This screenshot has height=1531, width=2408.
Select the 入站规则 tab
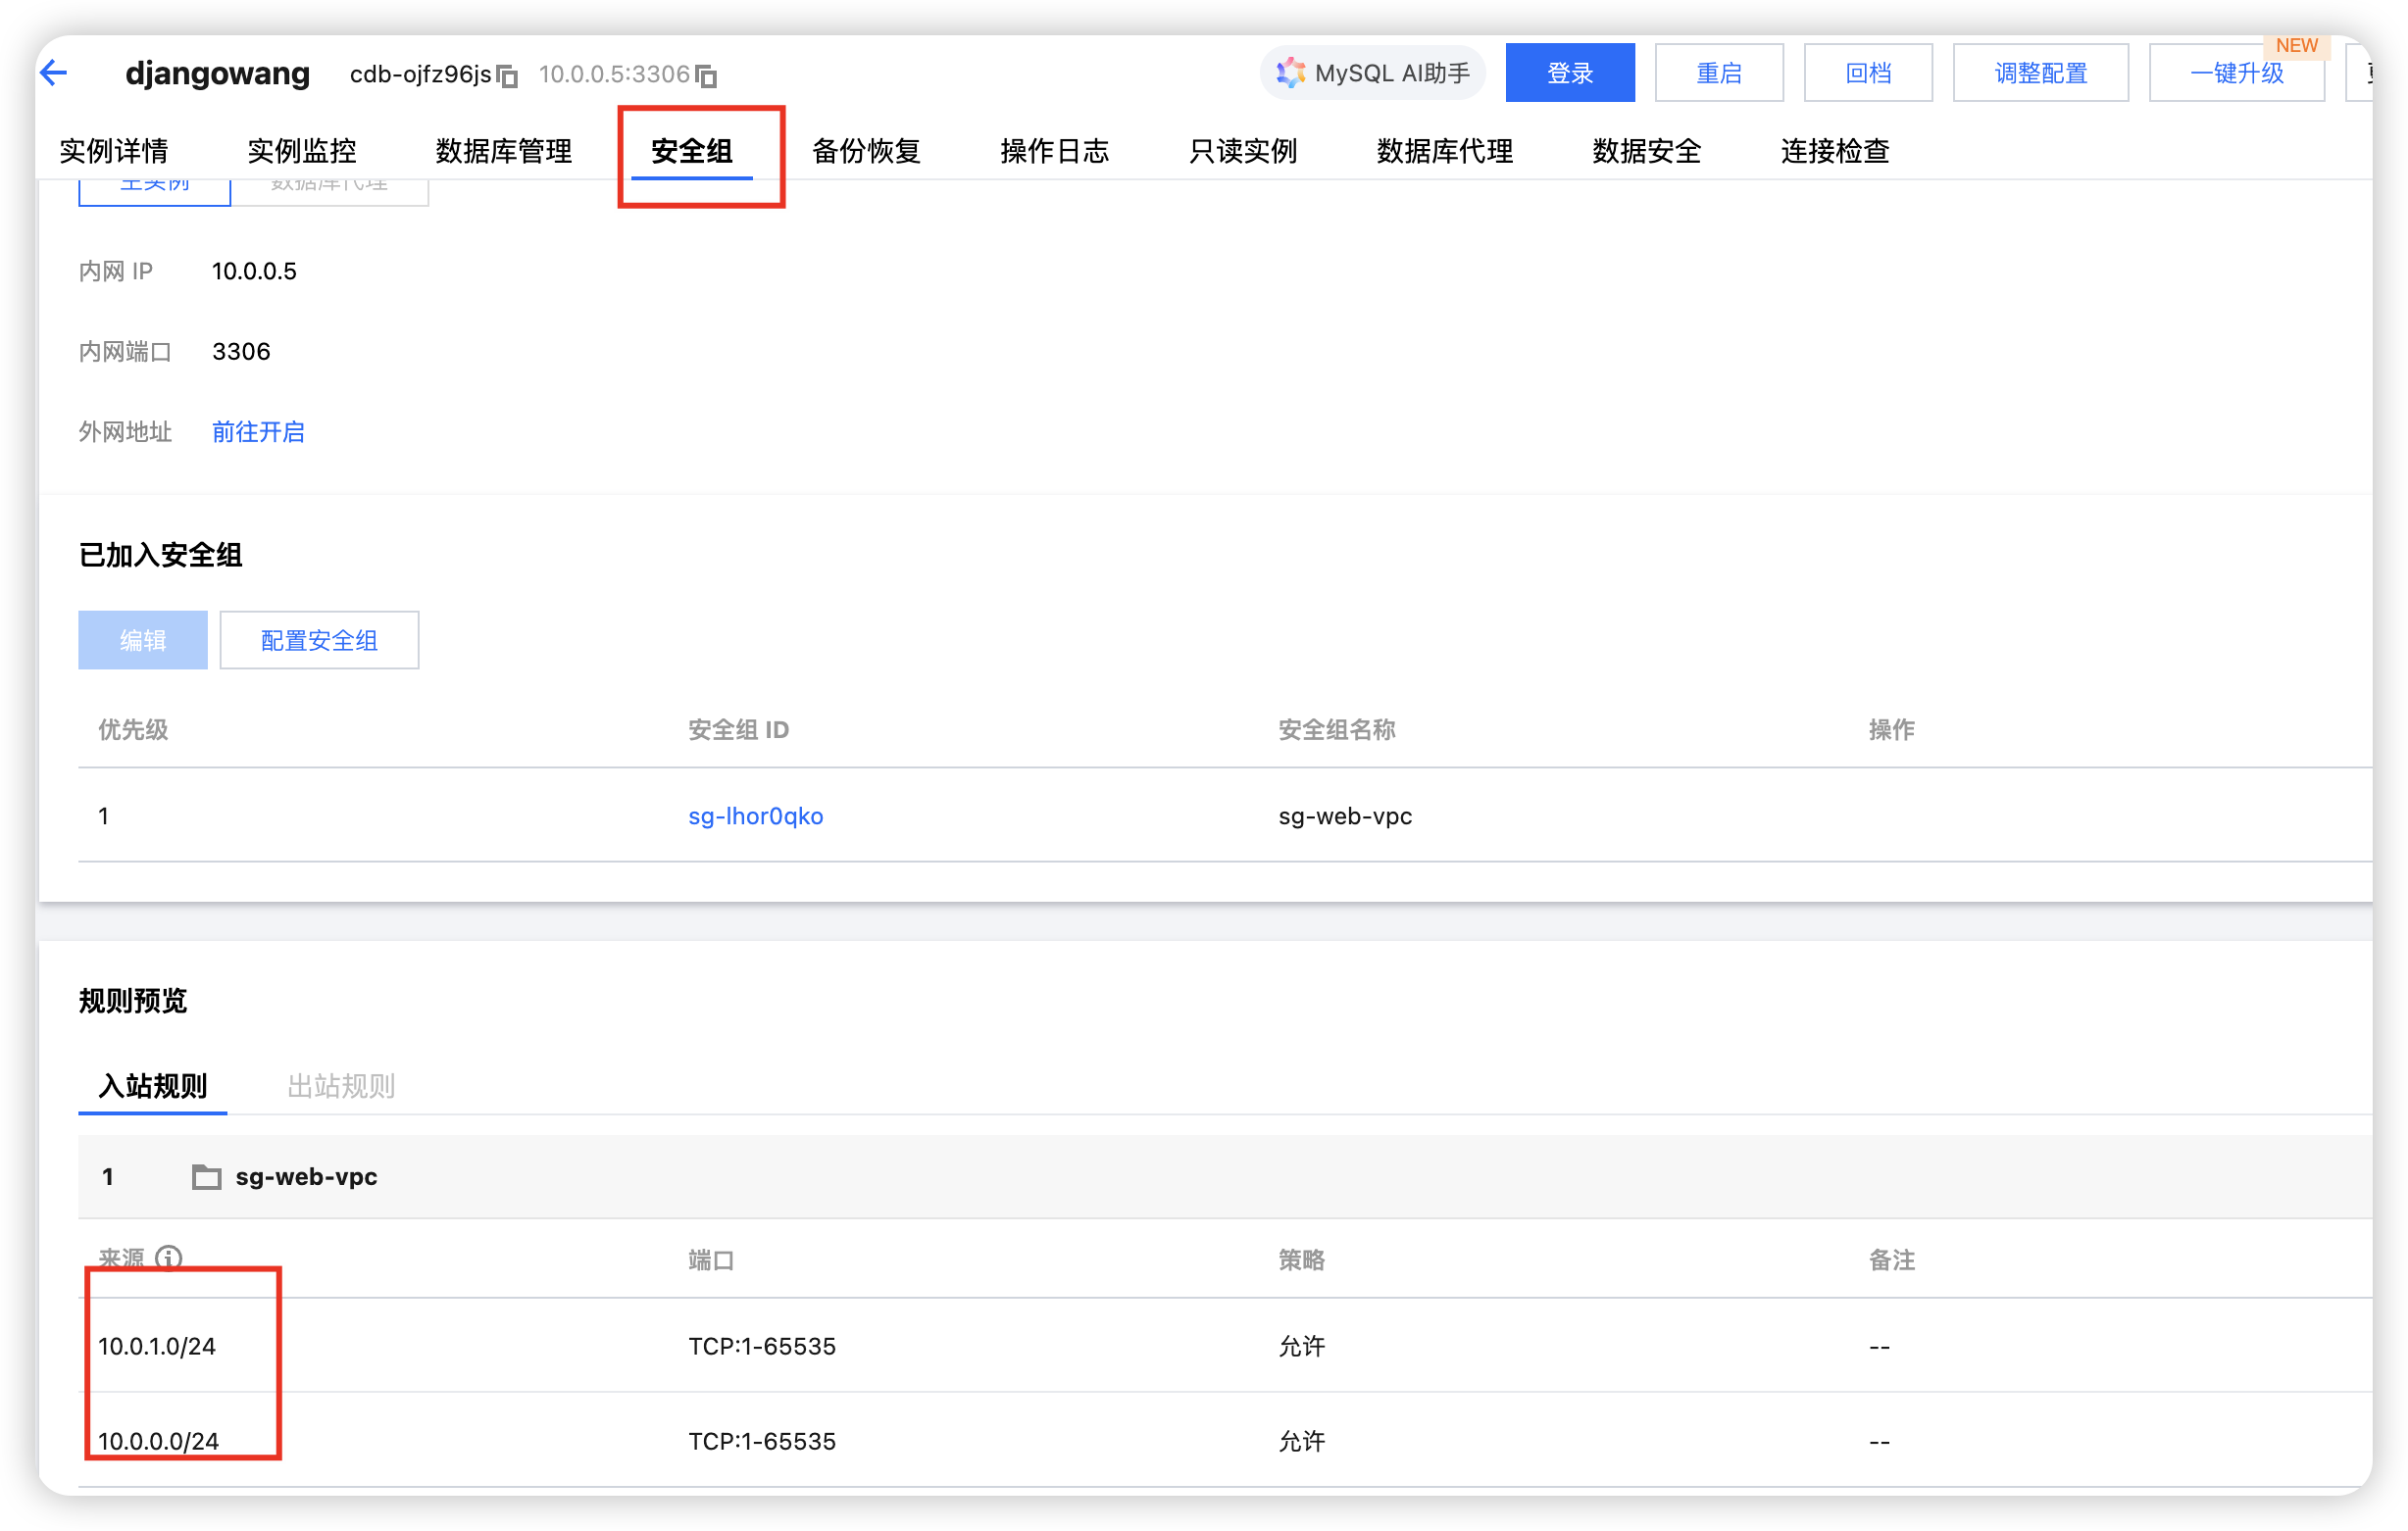(153, 1085)
